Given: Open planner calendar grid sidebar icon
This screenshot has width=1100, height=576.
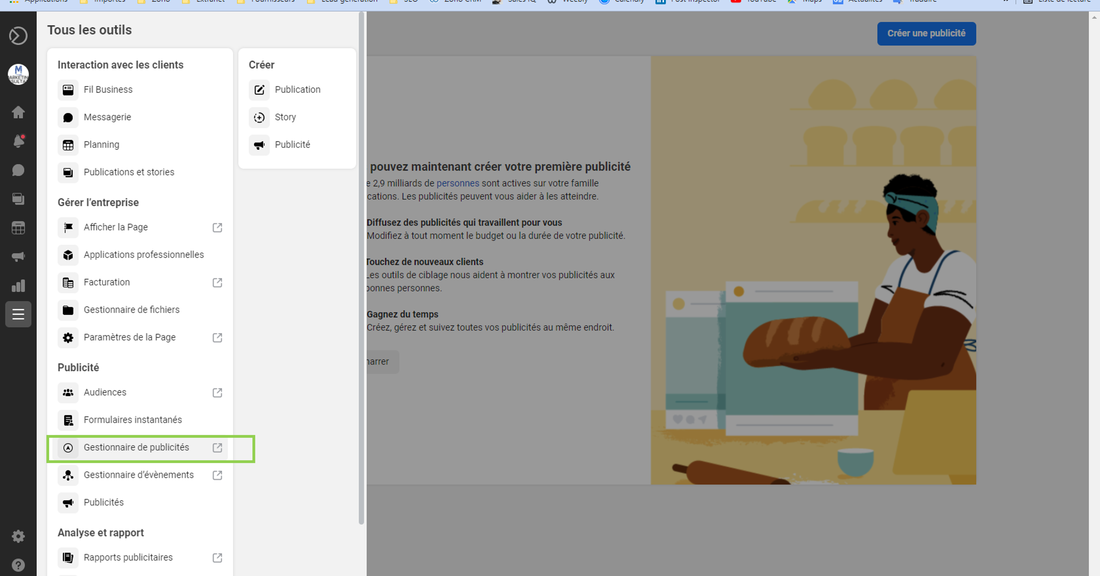Looking at the screenshot, I should (x=18, y=228).
